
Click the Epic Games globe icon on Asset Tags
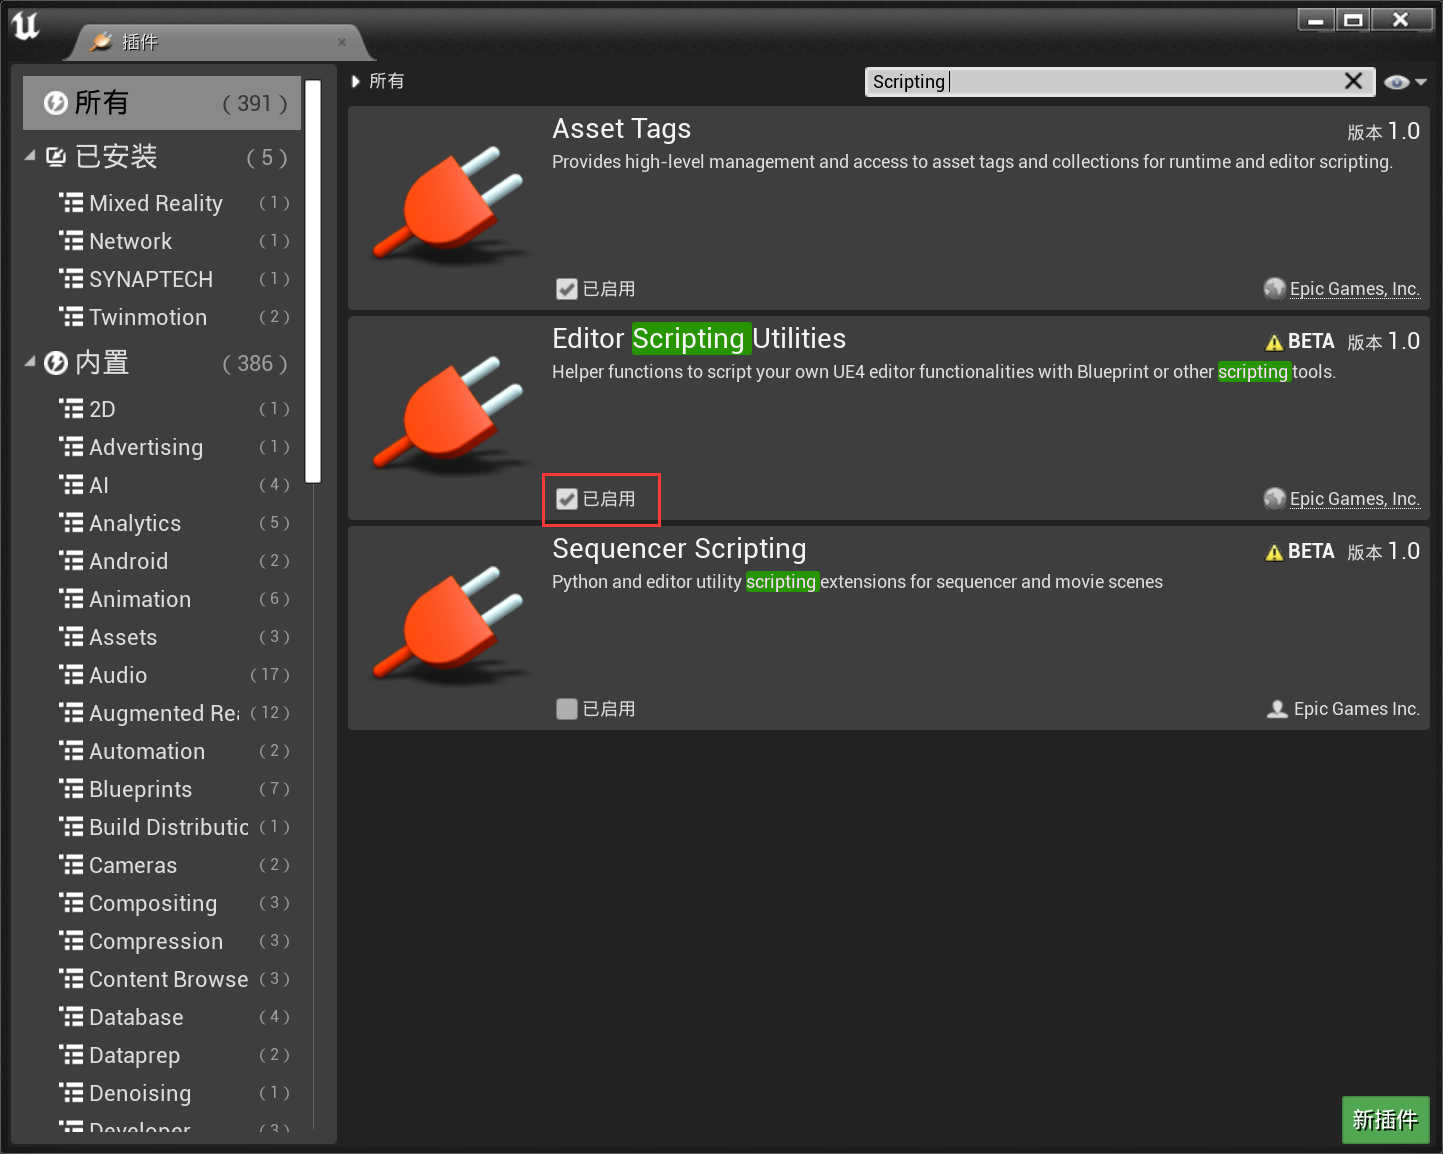tap(1274, 288)
